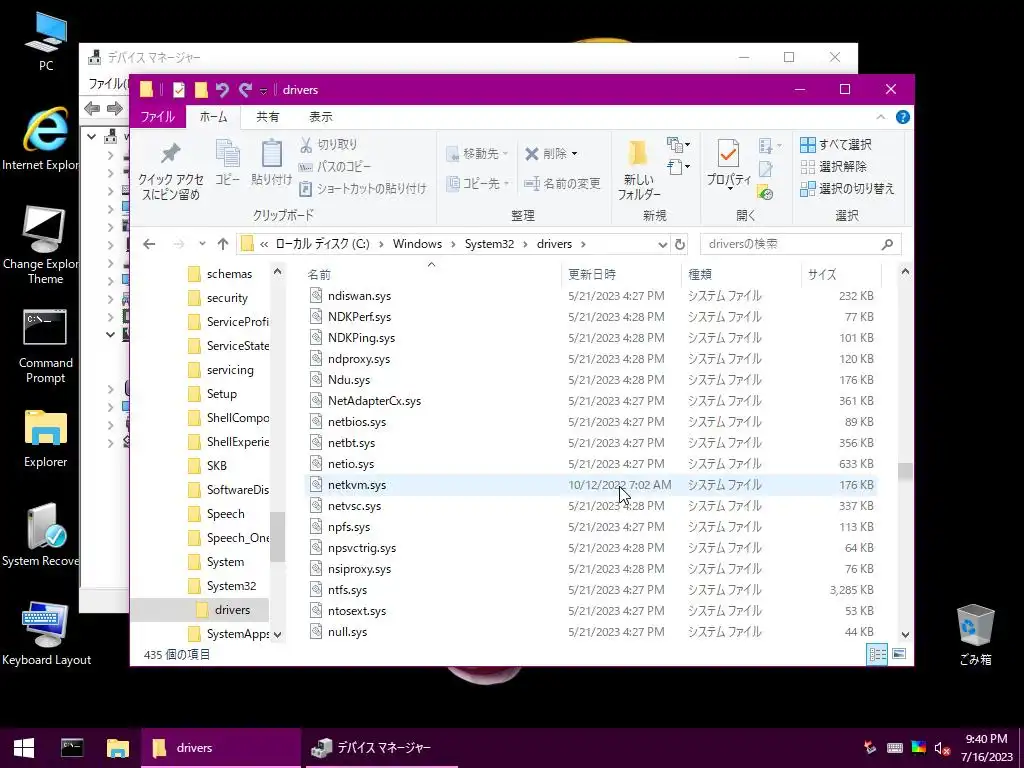Switch to Device Manager taskbar button
The width and height of the screenshot is (1024, 768).
(379, 748)
